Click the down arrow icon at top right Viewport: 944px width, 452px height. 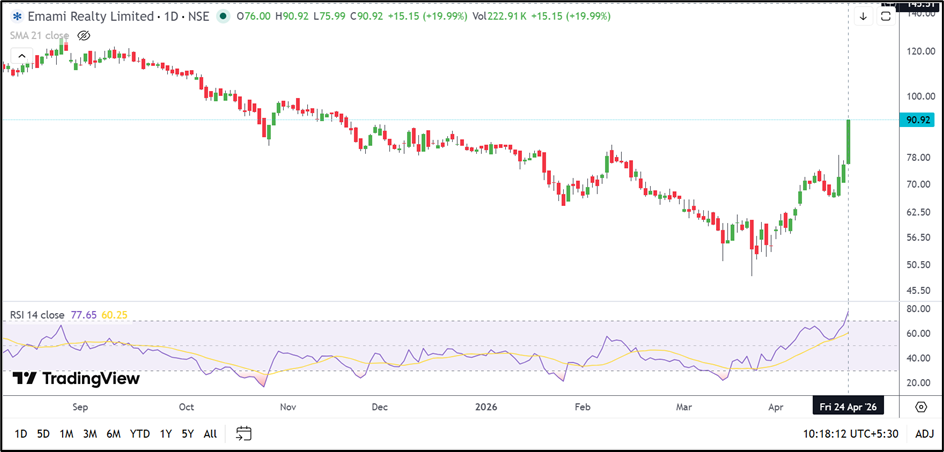tap(863, 17)
